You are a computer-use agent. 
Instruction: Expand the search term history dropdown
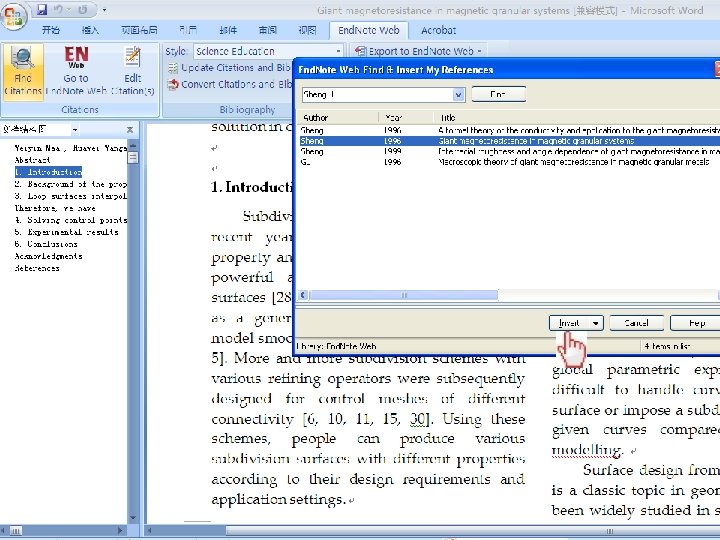459,95
